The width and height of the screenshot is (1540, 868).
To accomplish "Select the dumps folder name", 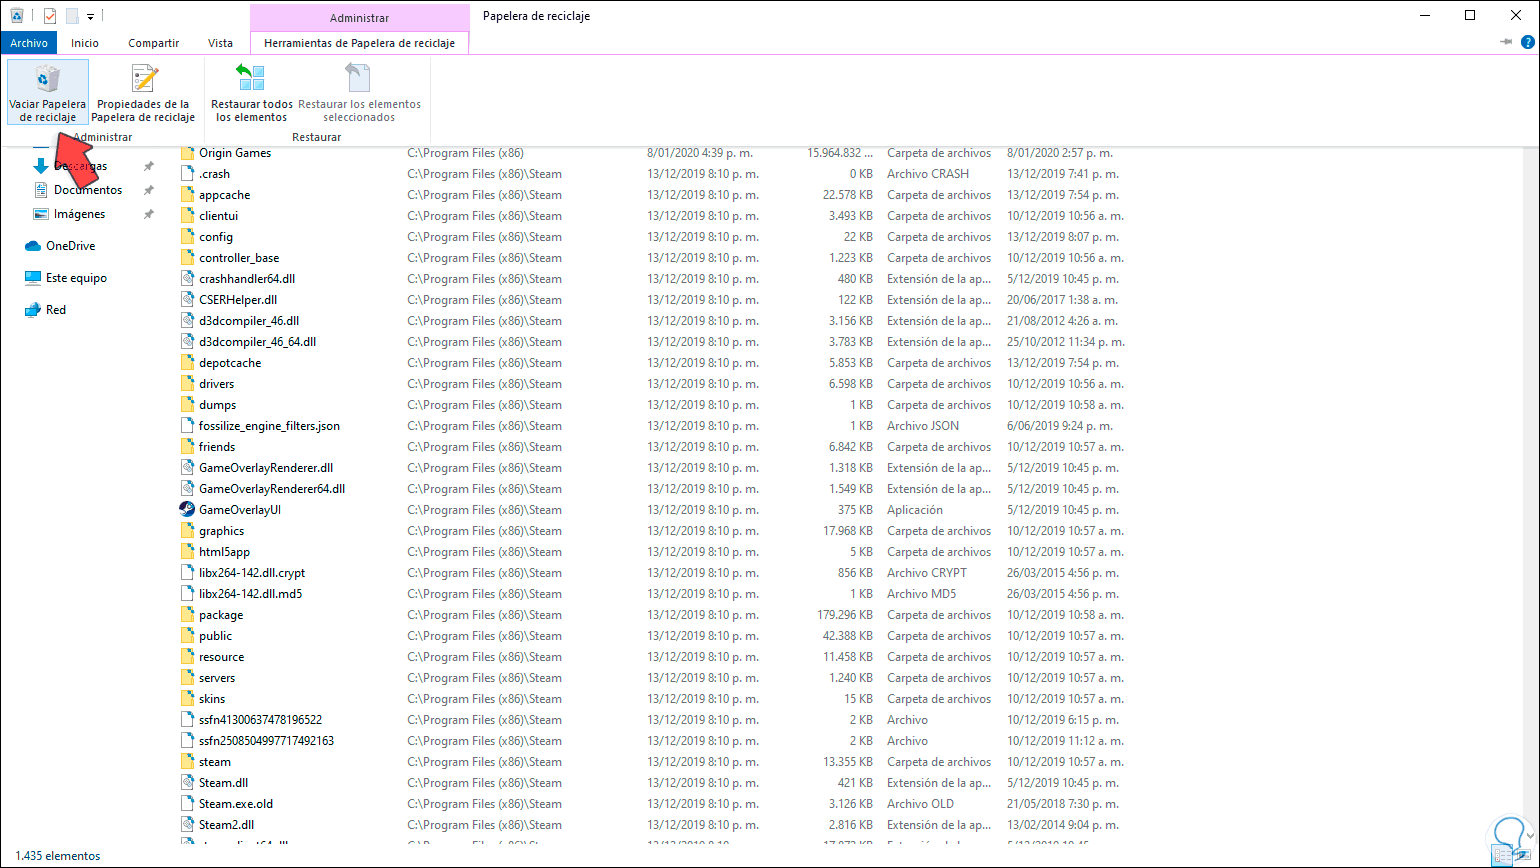I will click(218, 405).
